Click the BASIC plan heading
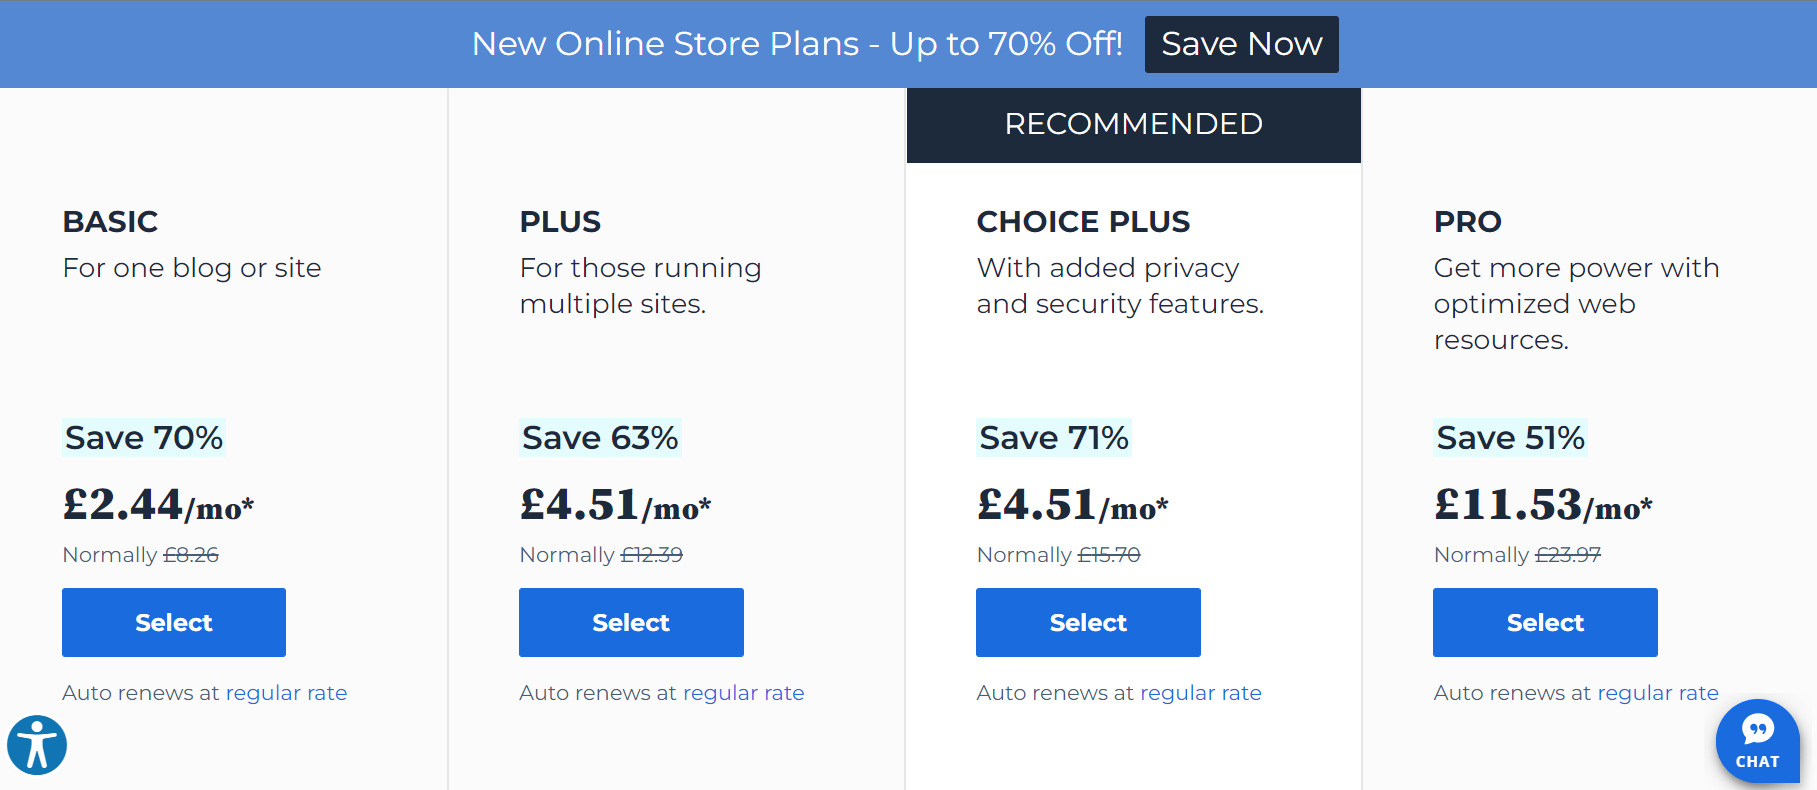The width and height of the screenshot is (1817, 790). pos(110,221)
